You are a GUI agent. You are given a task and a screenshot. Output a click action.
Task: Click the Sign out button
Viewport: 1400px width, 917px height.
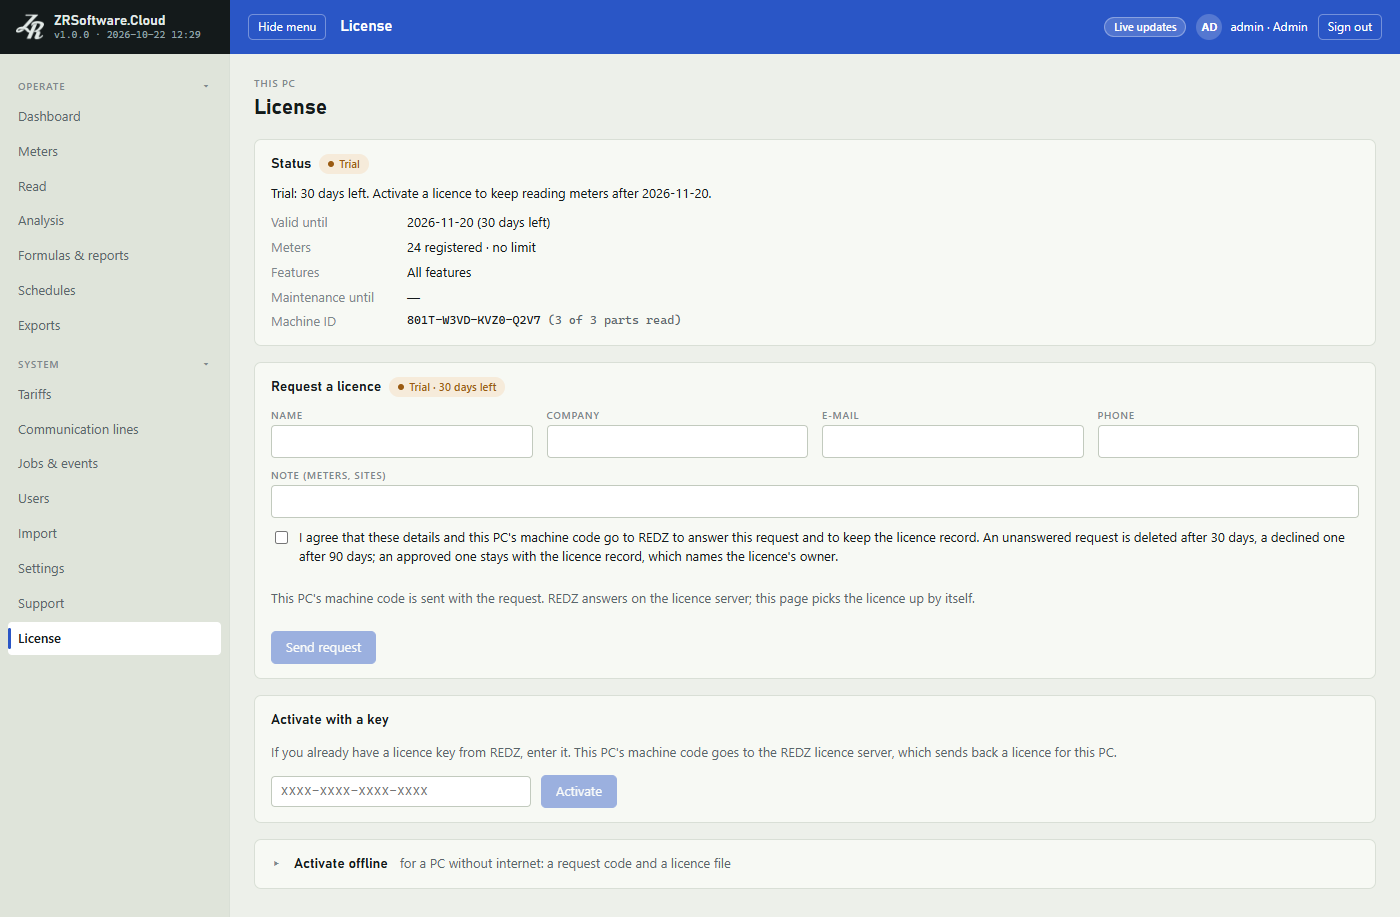pyautogui.click(x=1349, y=27)
